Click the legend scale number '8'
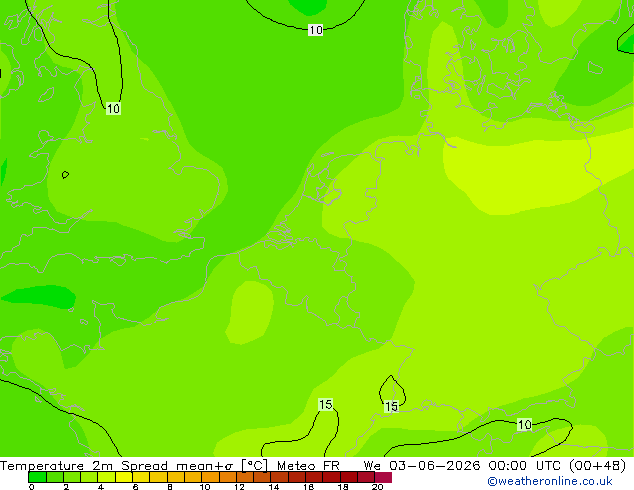Screen dimensions: 634x490 (x=170, y=487)
